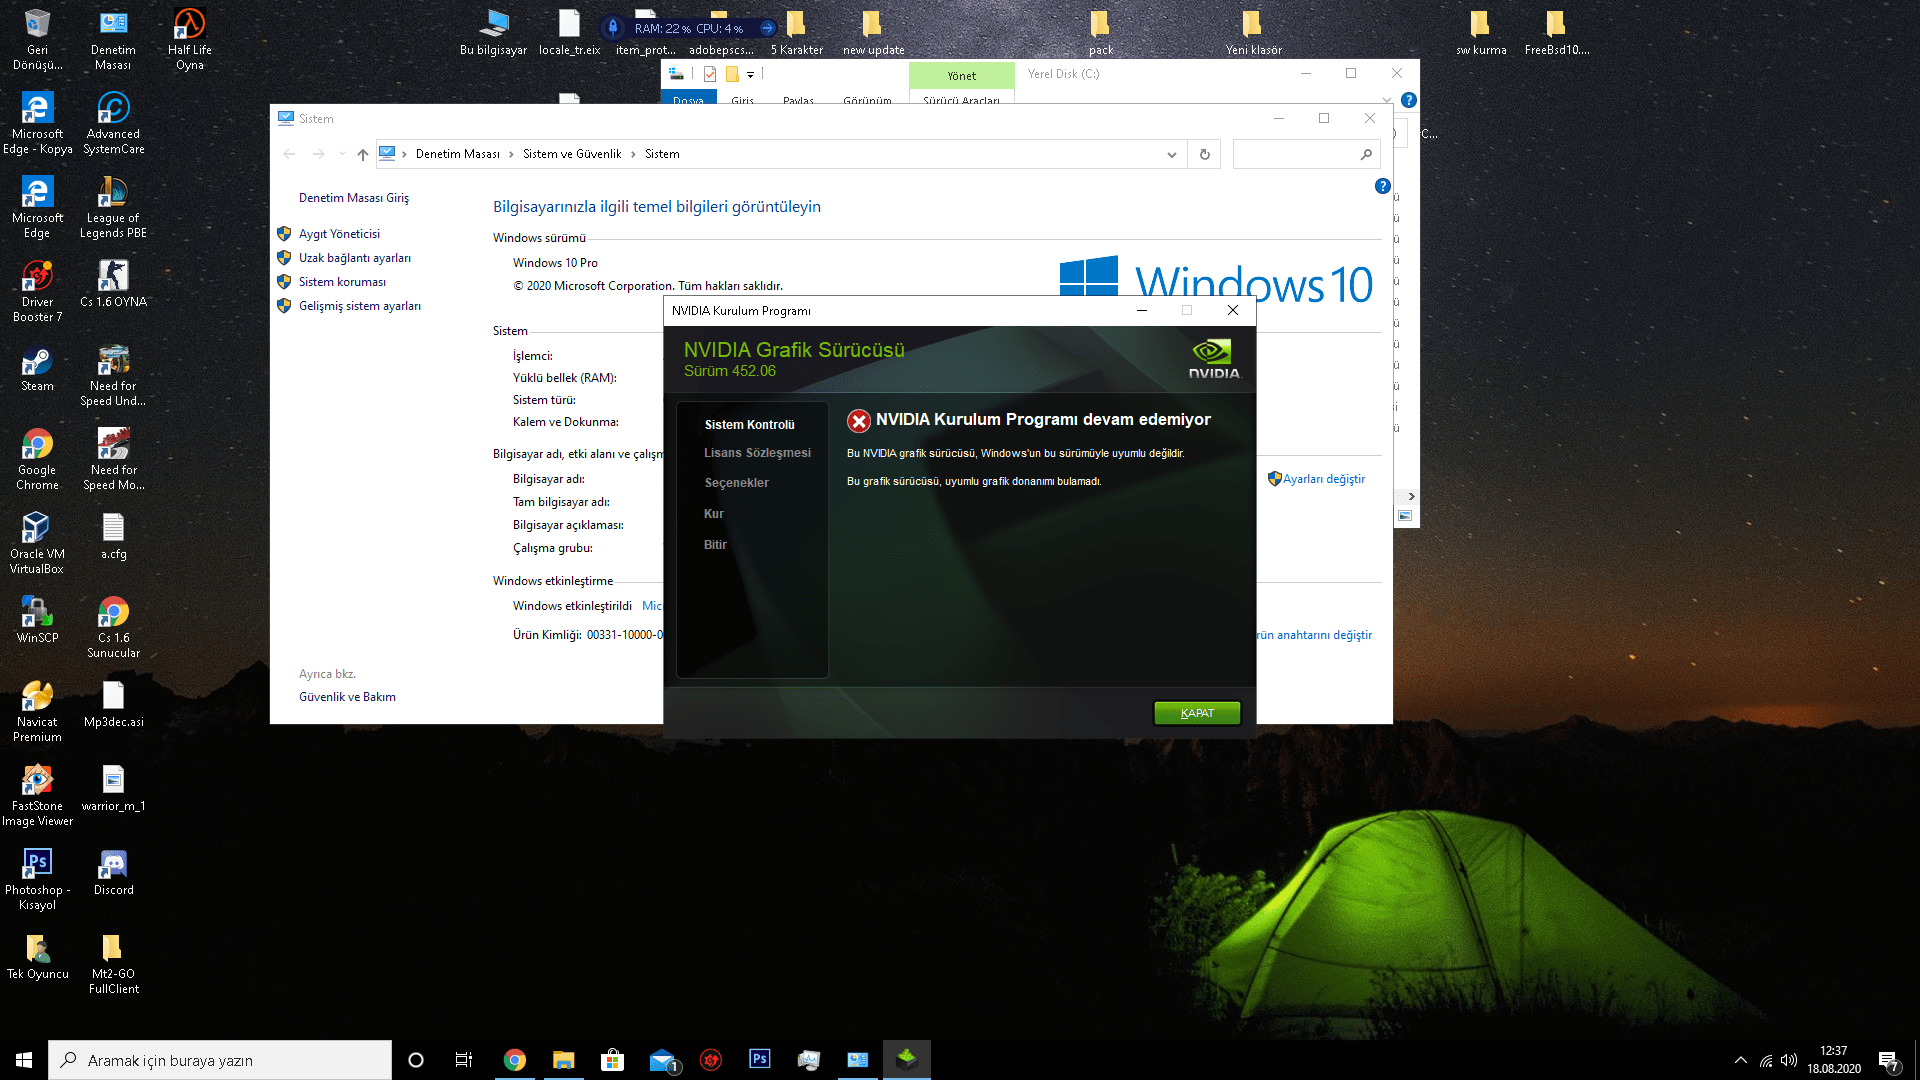Open the Windows Start menu
This screenshot has width=1920, height=1080.
[24, 1060]
